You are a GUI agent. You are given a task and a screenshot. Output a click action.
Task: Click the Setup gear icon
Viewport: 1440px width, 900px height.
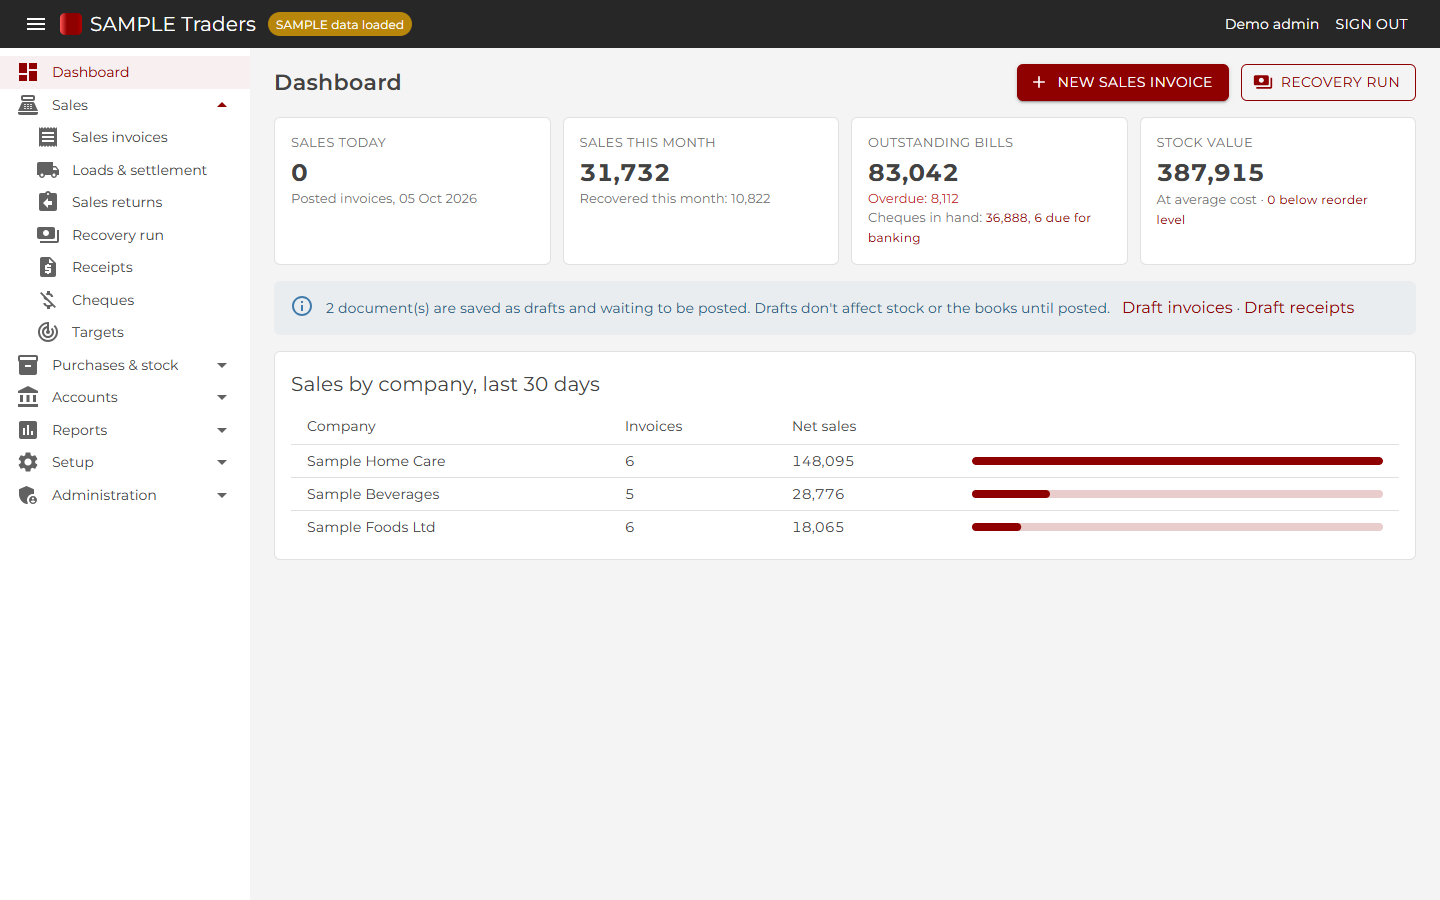(x=28, y=462)
